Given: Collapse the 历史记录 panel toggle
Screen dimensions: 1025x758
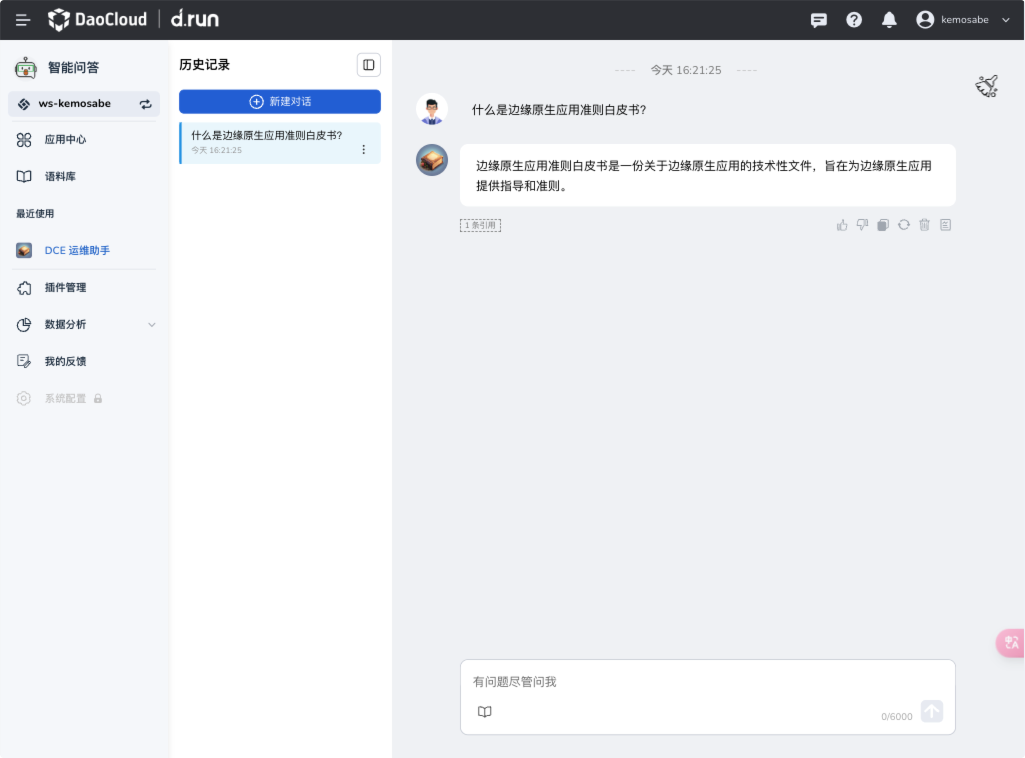Looking at the screenshot, I should click(369, 65).
